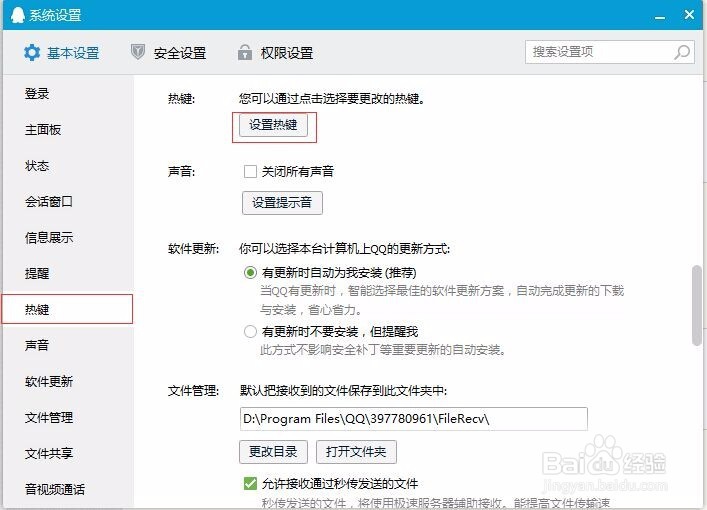Screen dimensions: 707x510
Task: Click the file receive path field
Action: (413, 419)
